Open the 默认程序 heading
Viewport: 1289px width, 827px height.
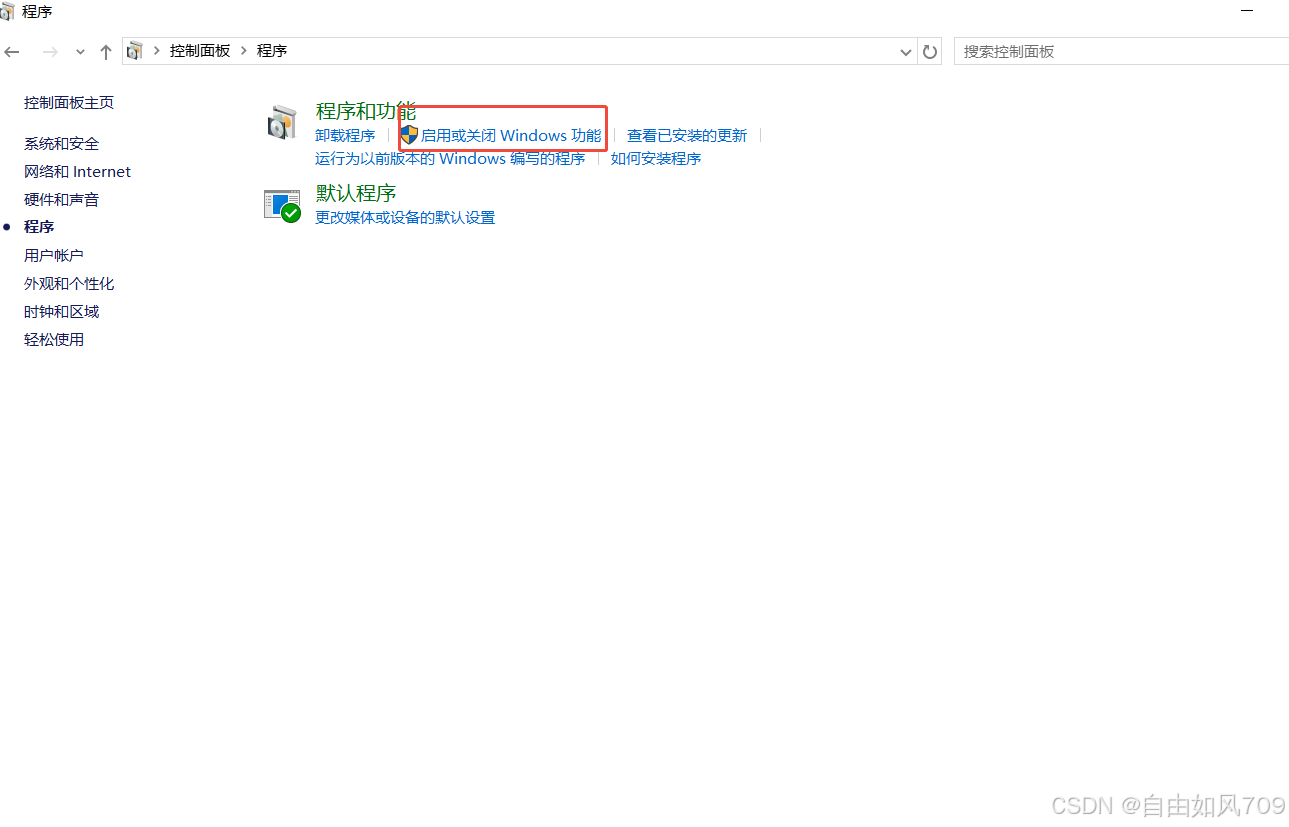(x=356, y=193)
